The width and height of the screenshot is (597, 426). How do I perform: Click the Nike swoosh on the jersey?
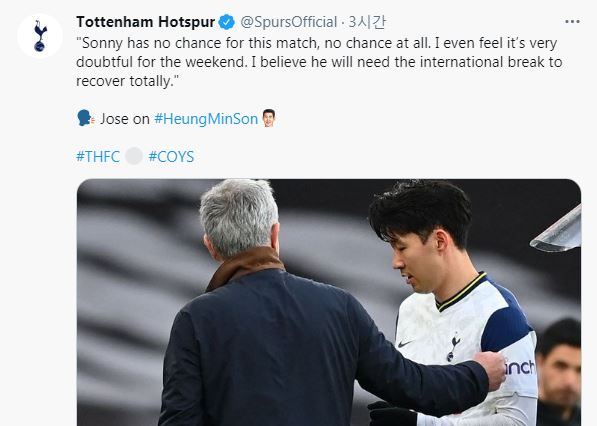pos(404,343)
